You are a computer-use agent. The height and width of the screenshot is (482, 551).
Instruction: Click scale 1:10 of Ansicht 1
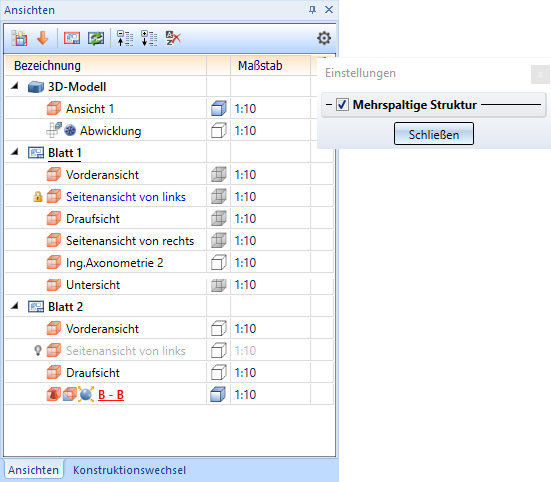coord(245,109)
